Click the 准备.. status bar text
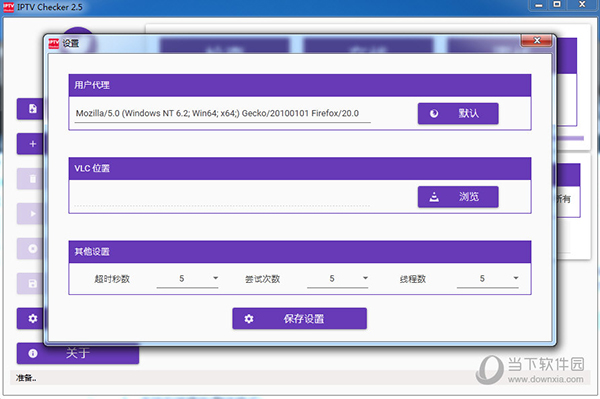This screenshot has height=399, width=600. (x=26, y=378)
